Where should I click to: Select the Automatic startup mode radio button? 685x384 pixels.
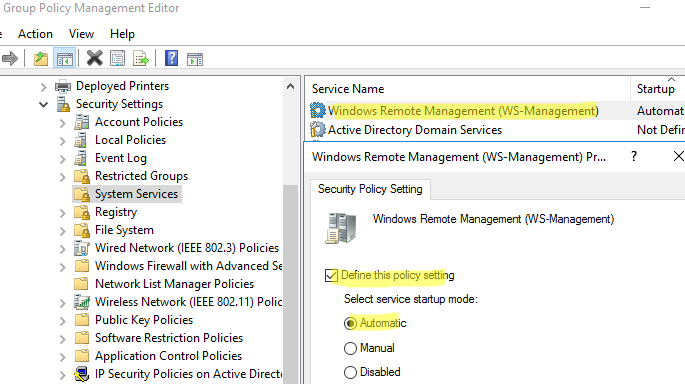coord(350,323)
